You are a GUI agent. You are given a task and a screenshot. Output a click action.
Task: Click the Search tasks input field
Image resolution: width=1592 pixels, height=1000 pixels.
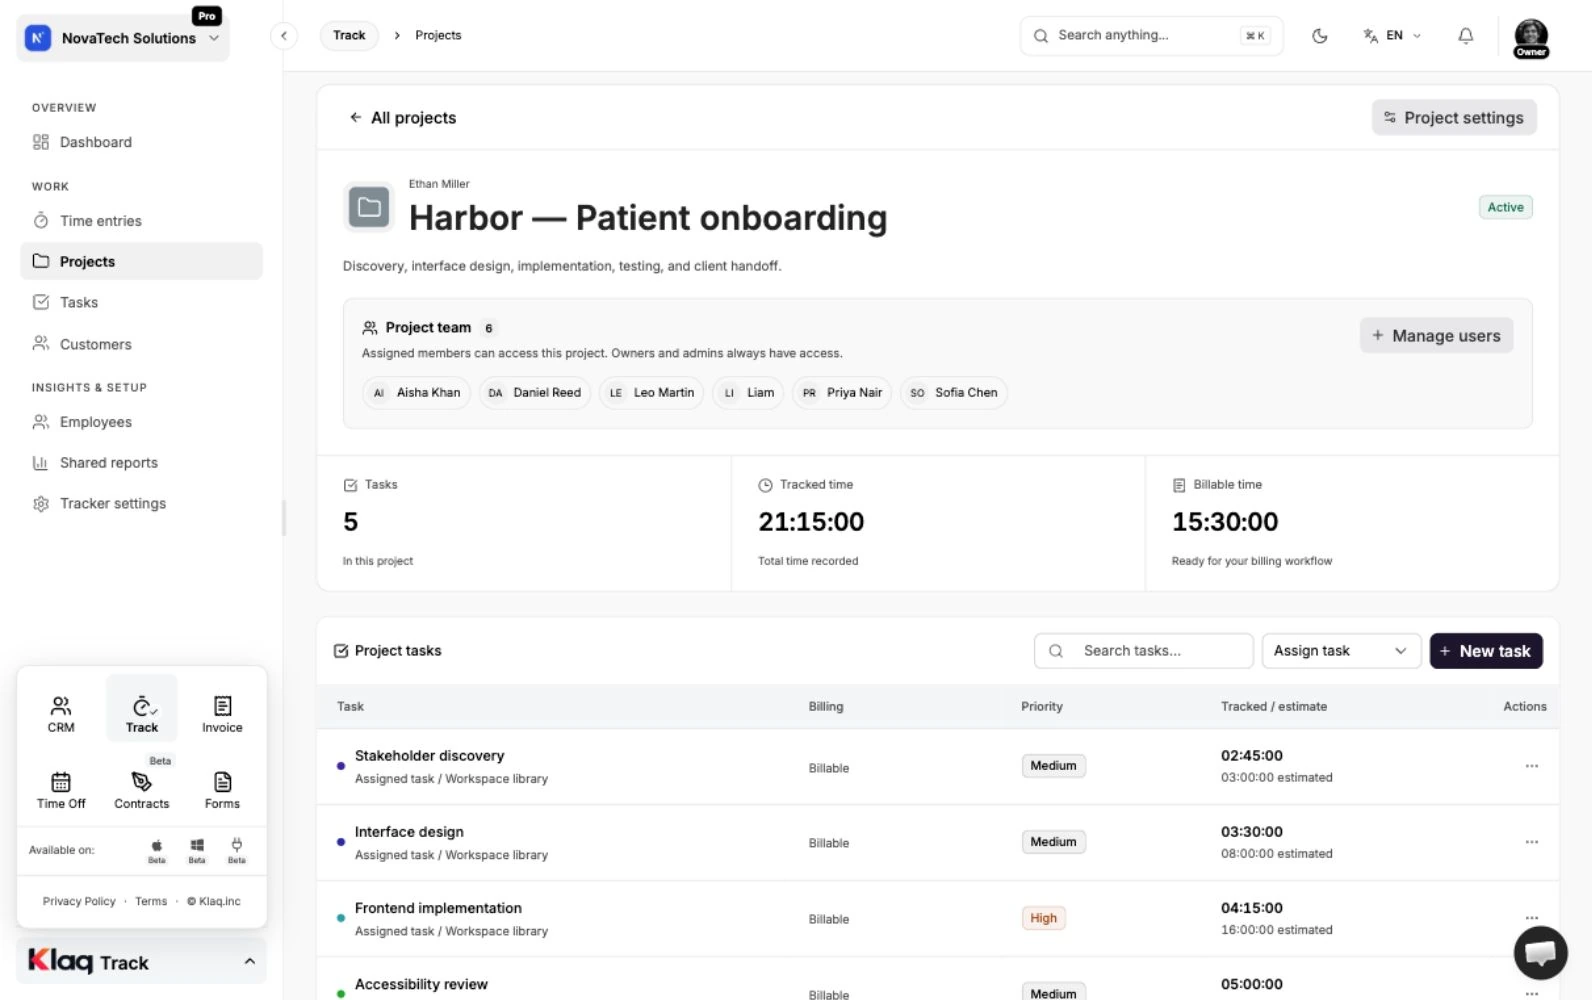pyautogui.click(x=1143, y=651)
